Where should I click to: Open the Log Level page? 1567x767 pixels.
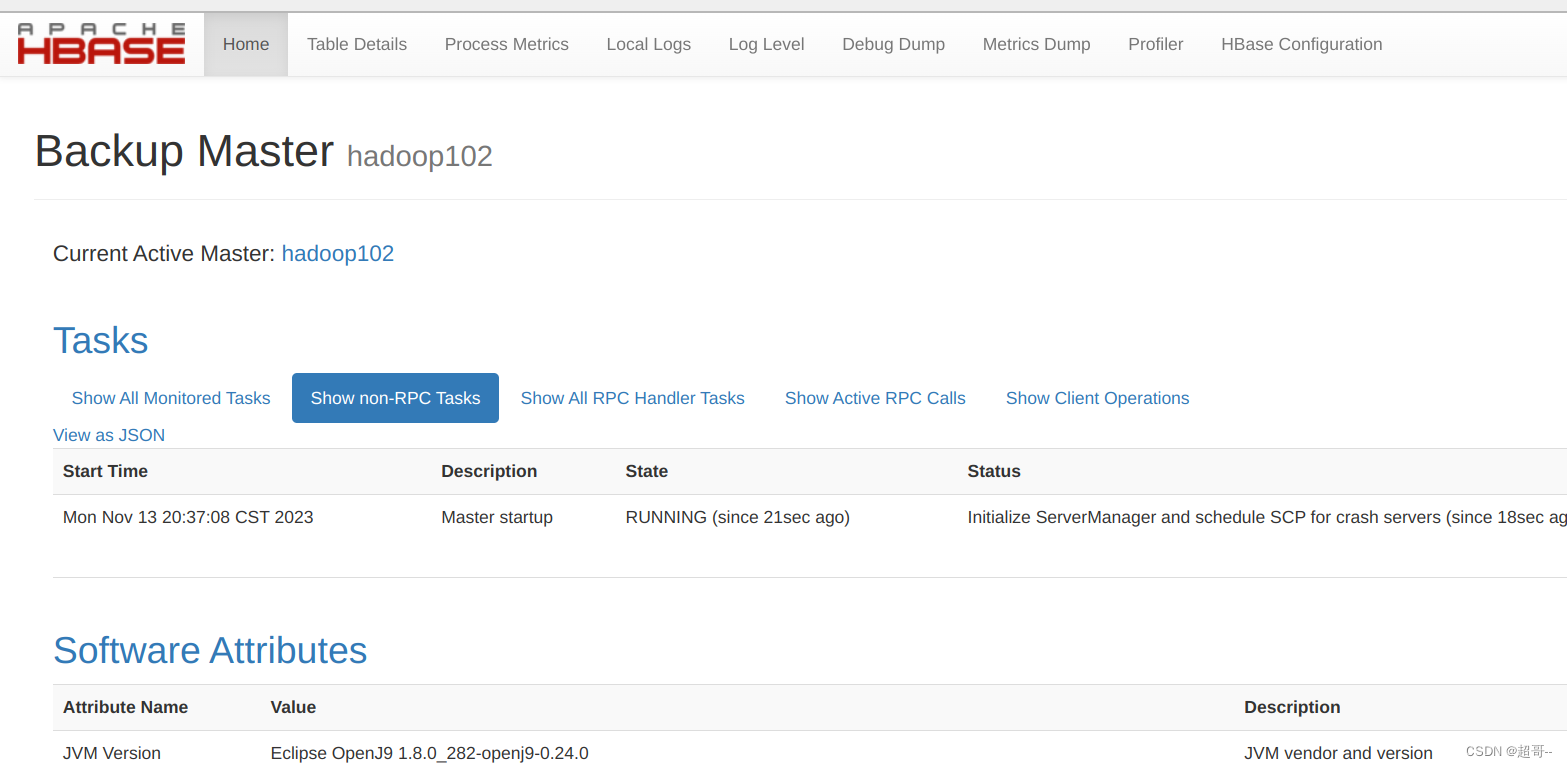pos(767,44)
